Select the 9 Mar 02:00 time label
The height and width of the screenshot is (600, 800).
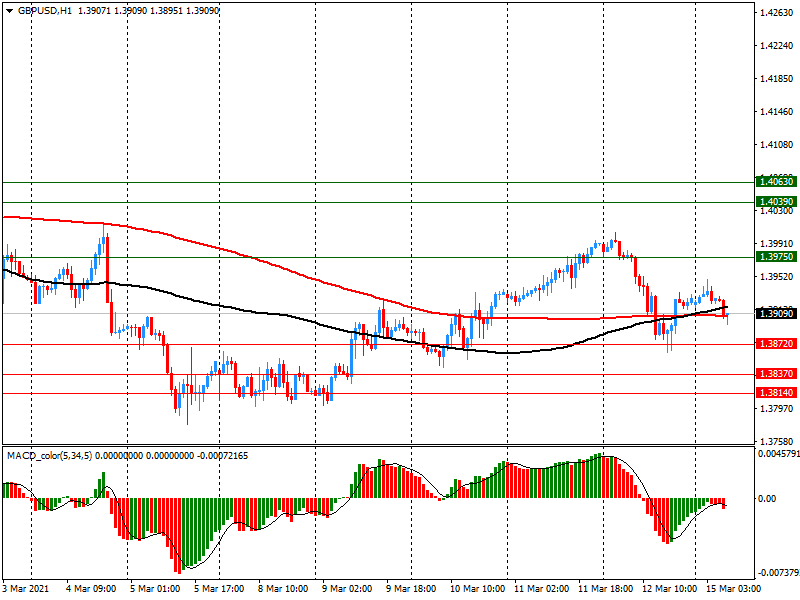[x=347, y=589]
